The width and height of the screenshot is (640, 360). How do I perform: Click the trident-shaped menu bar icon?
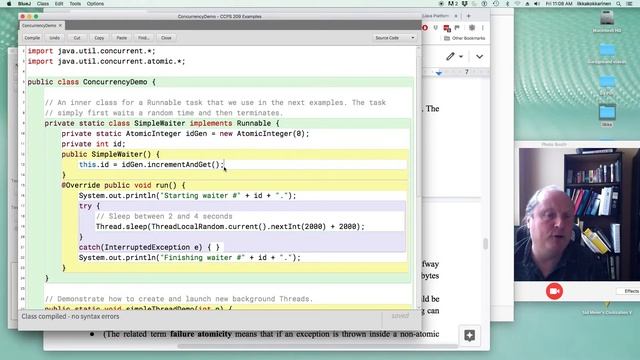click(464, 4)
